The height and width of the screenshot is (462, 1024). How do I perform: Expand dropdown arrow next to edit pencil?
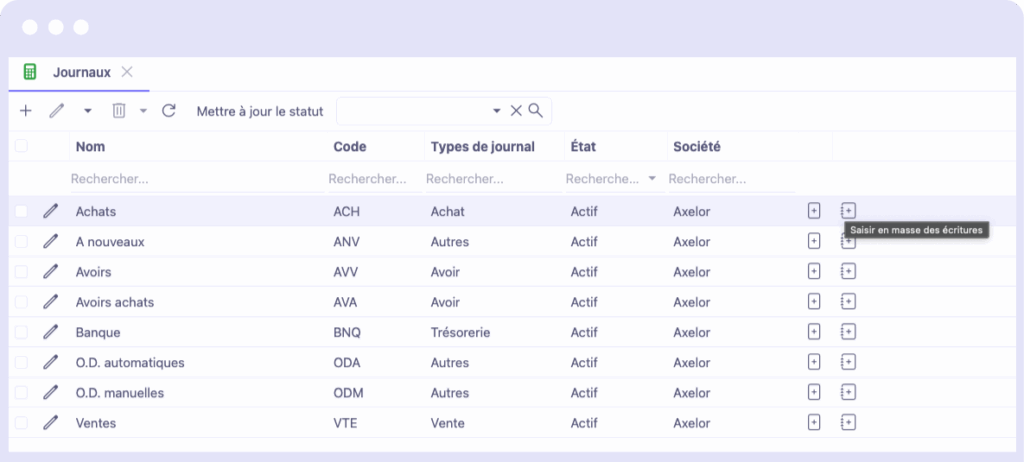tap(88, 111)
